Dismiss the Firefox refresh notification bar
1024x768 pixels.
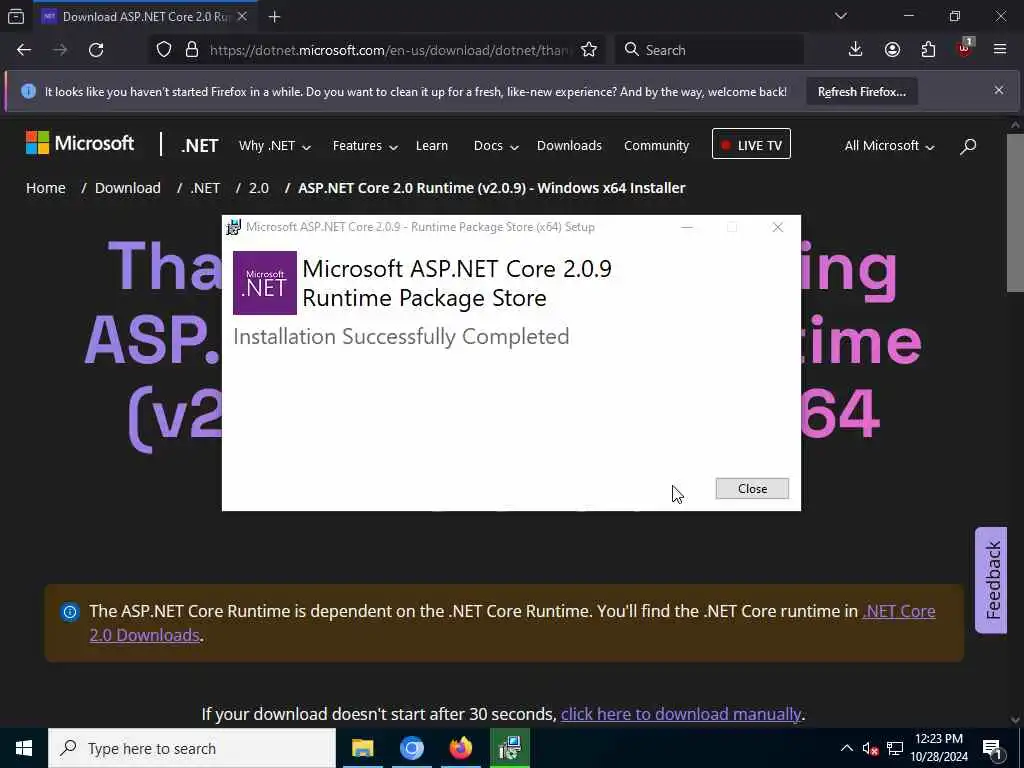(x=999, y=91)
